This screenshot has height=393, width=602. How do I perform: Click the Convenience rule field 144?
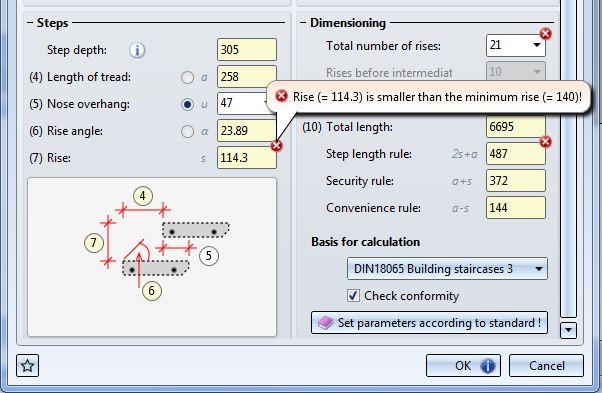click(x=516, y=208)
